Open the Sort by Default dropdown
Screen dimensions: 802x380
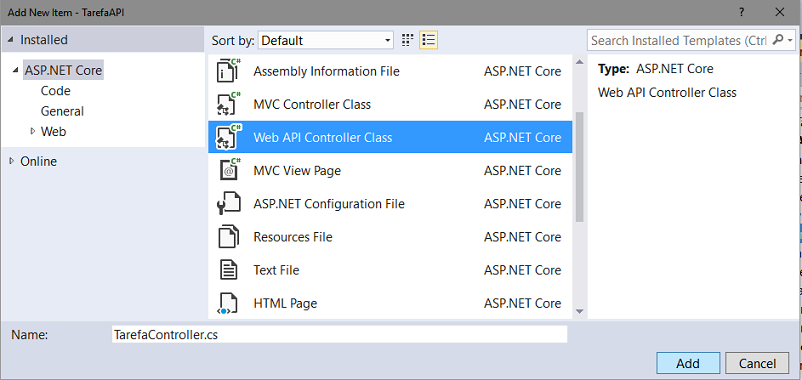coord(326,40)
